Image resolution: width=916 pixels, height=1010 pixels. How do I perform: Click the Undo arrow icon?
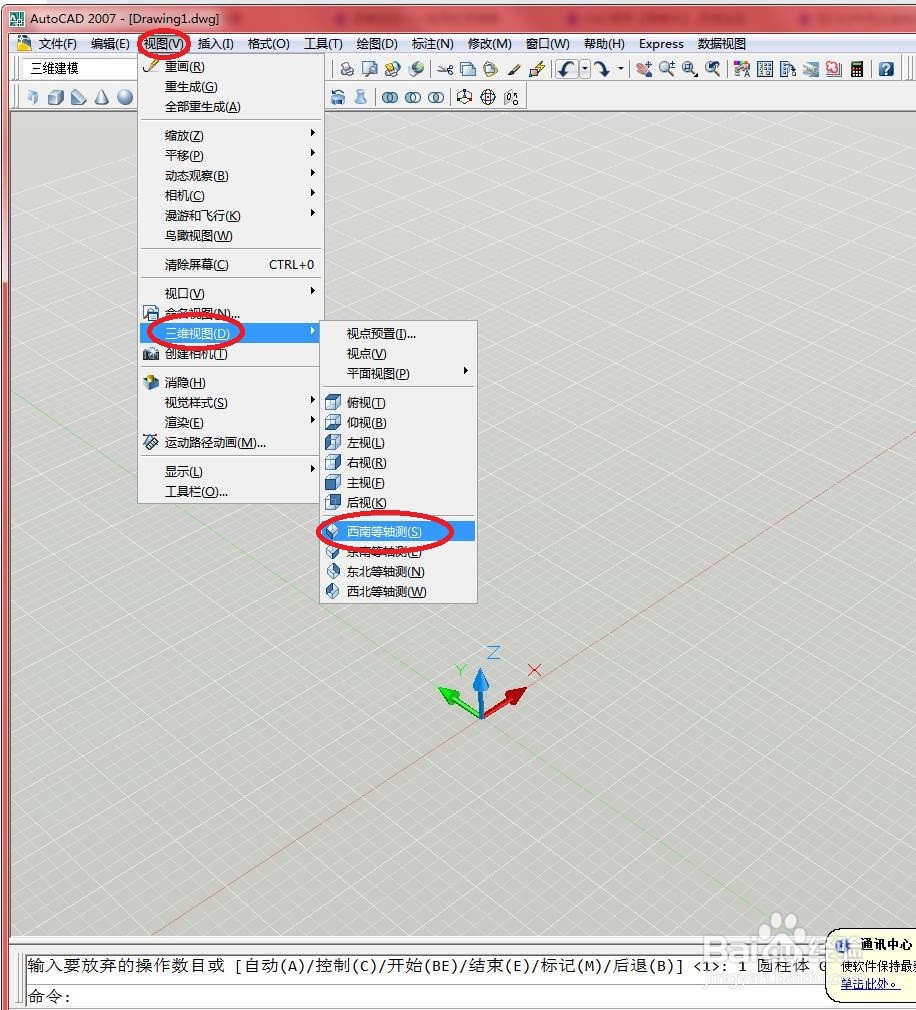coord(566,69)
